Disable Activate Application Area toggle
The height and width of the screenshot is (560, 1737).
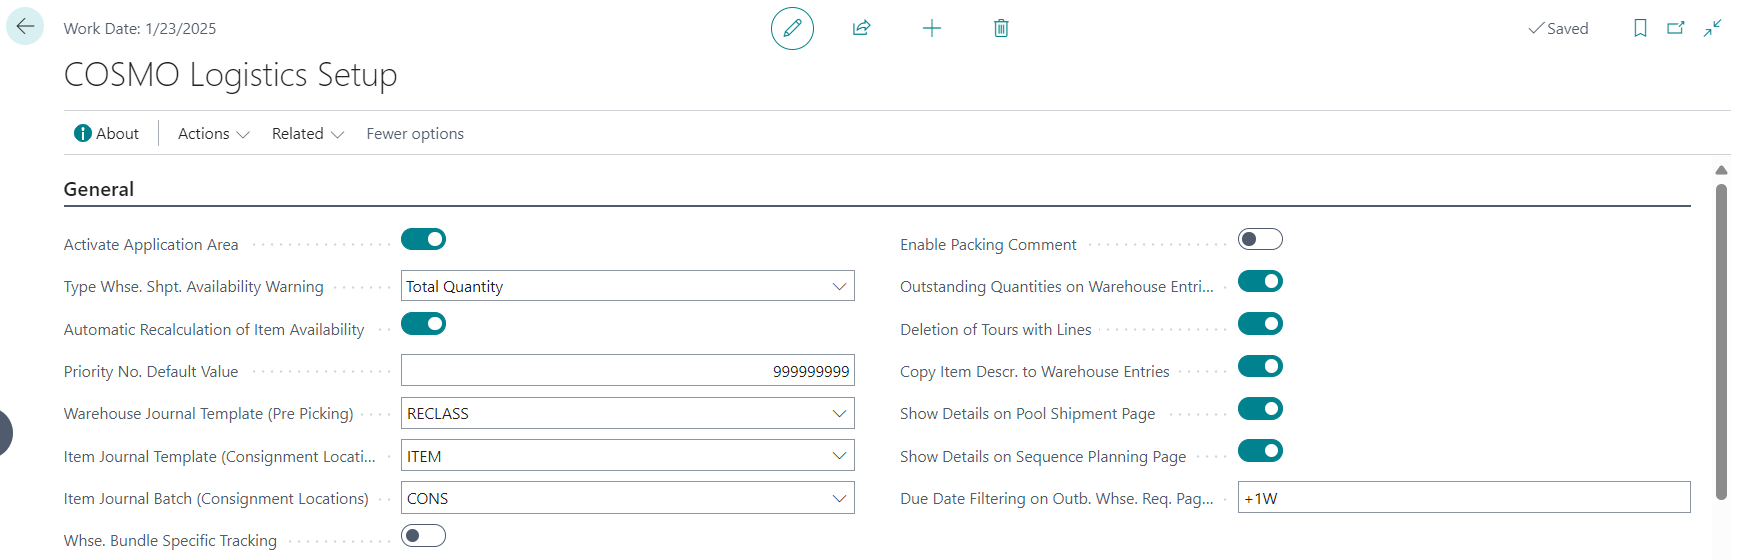[x=423, y=239]
